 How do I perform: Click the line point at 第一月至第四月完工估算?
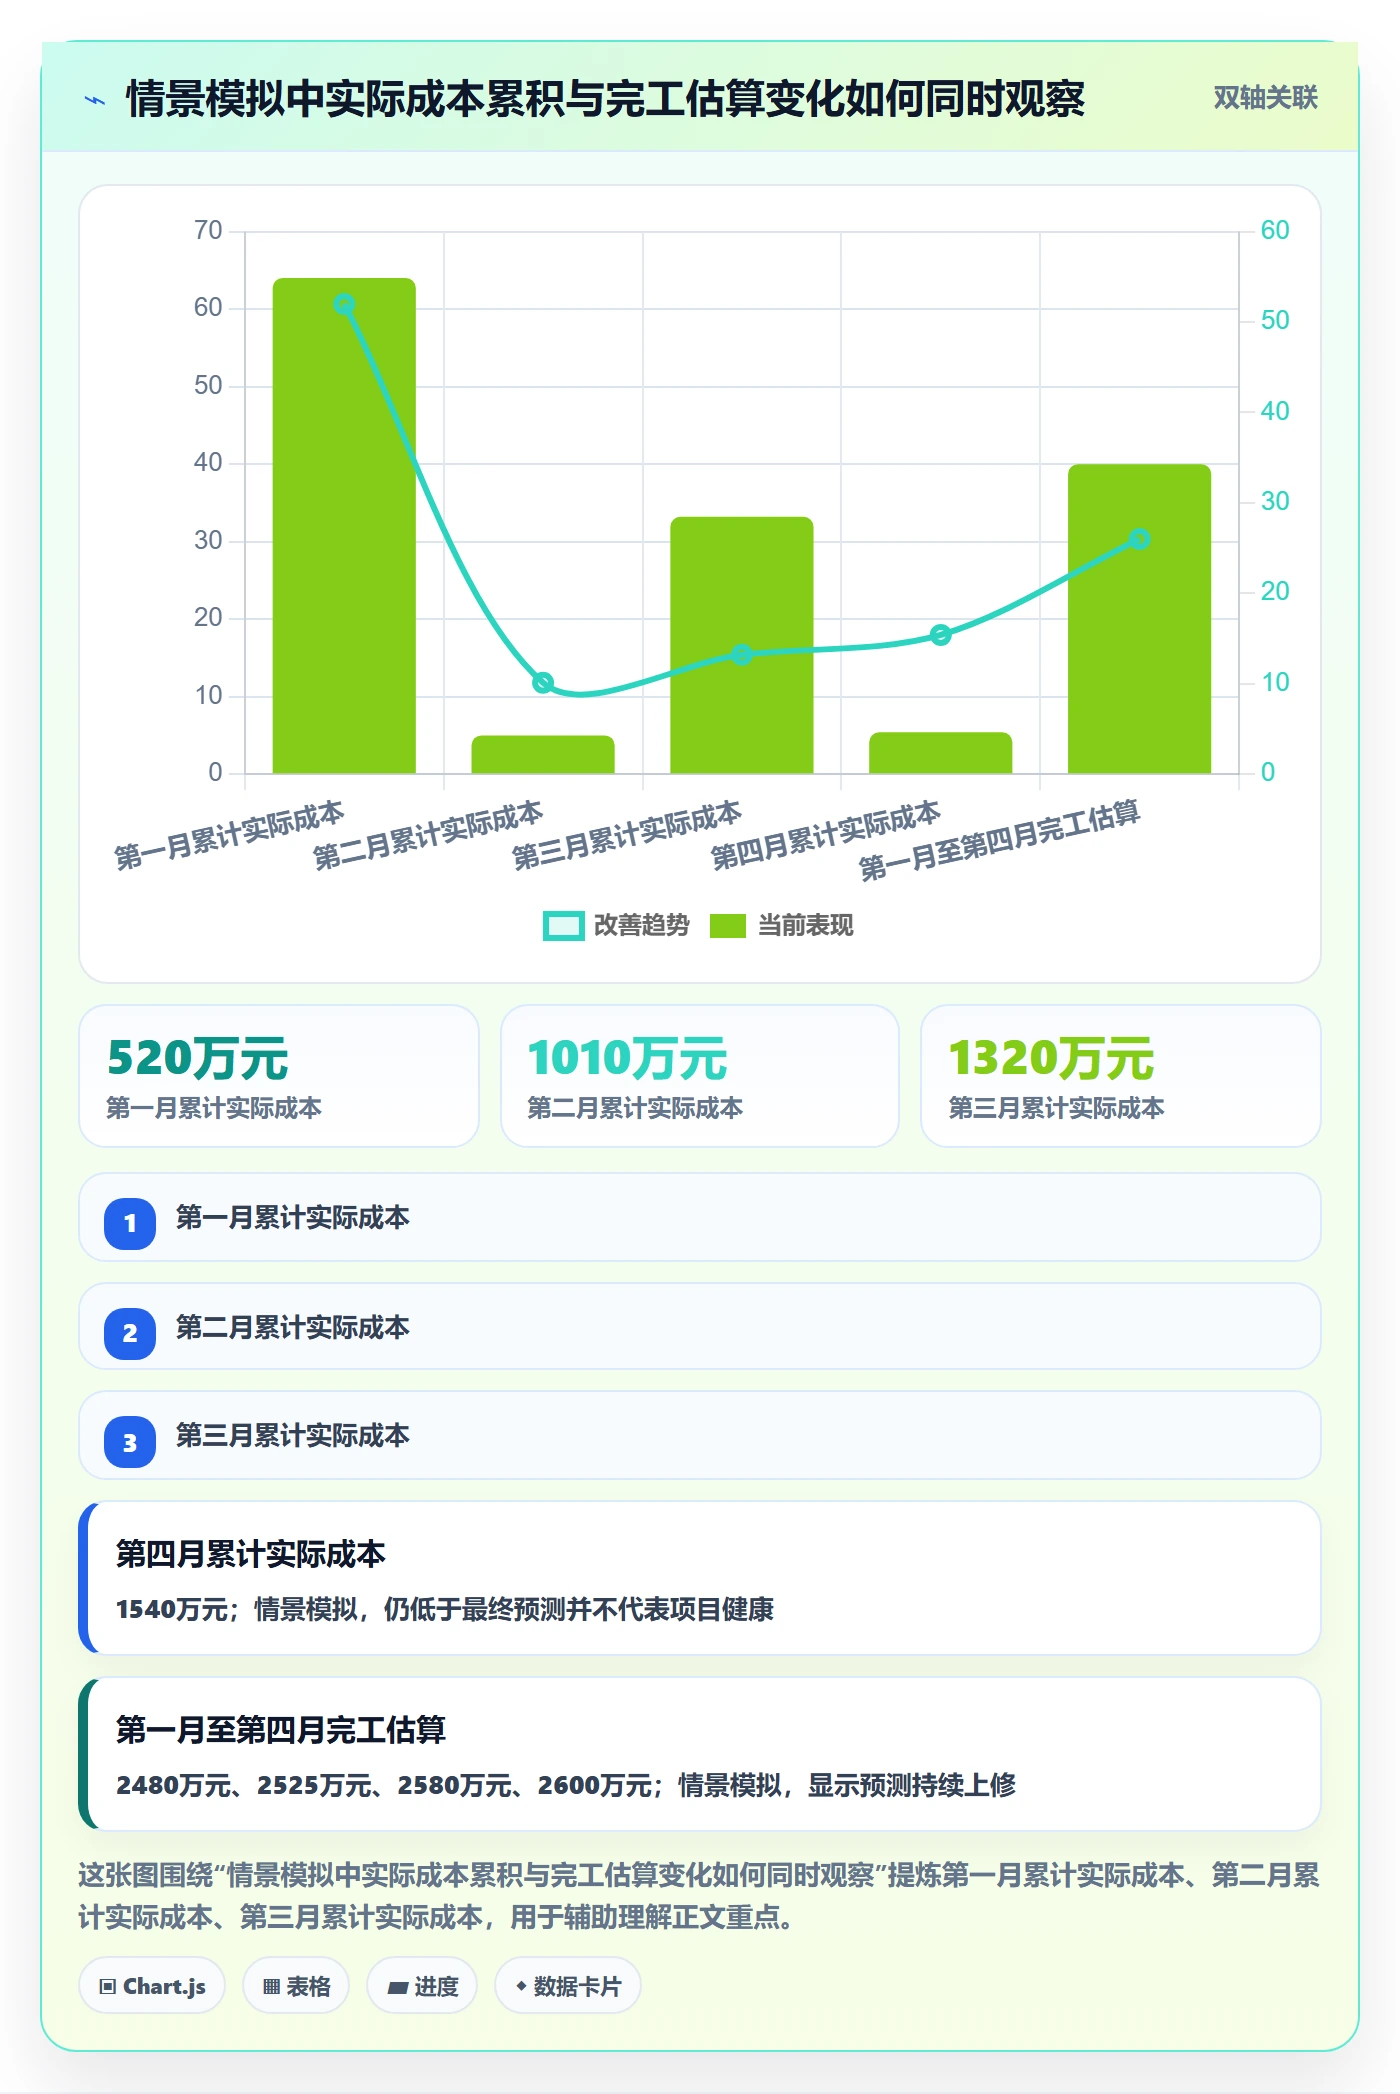pos(1139,540)
